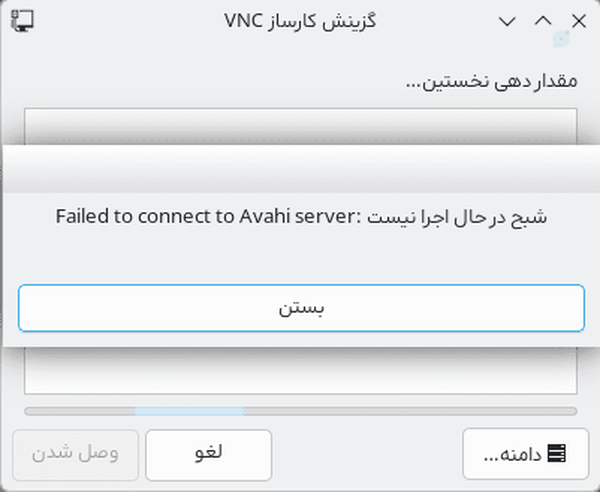
Task: Click the highlighted segment of the progress bar
Action: click(x=189, y=411)
